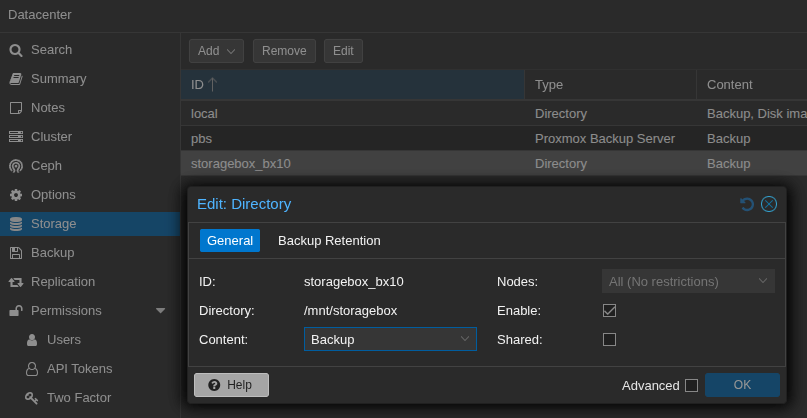Toggle the Advanced checkbox
Screen dimensions: 807x418
[691, 385]
